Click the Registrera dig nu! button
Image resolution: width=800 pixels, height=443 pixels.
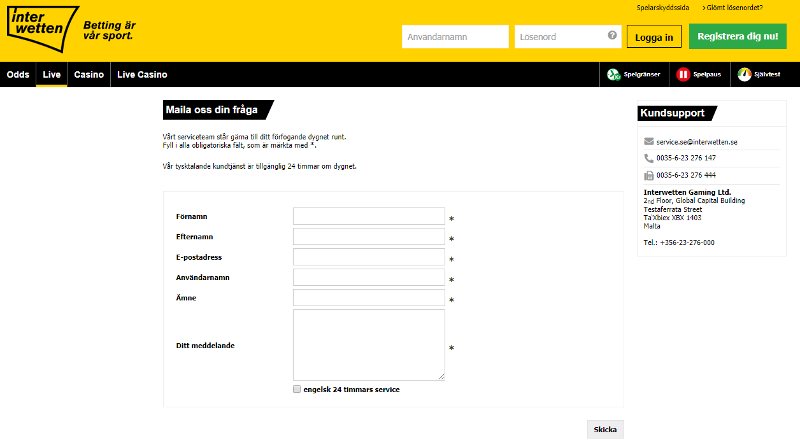(738, 36)
